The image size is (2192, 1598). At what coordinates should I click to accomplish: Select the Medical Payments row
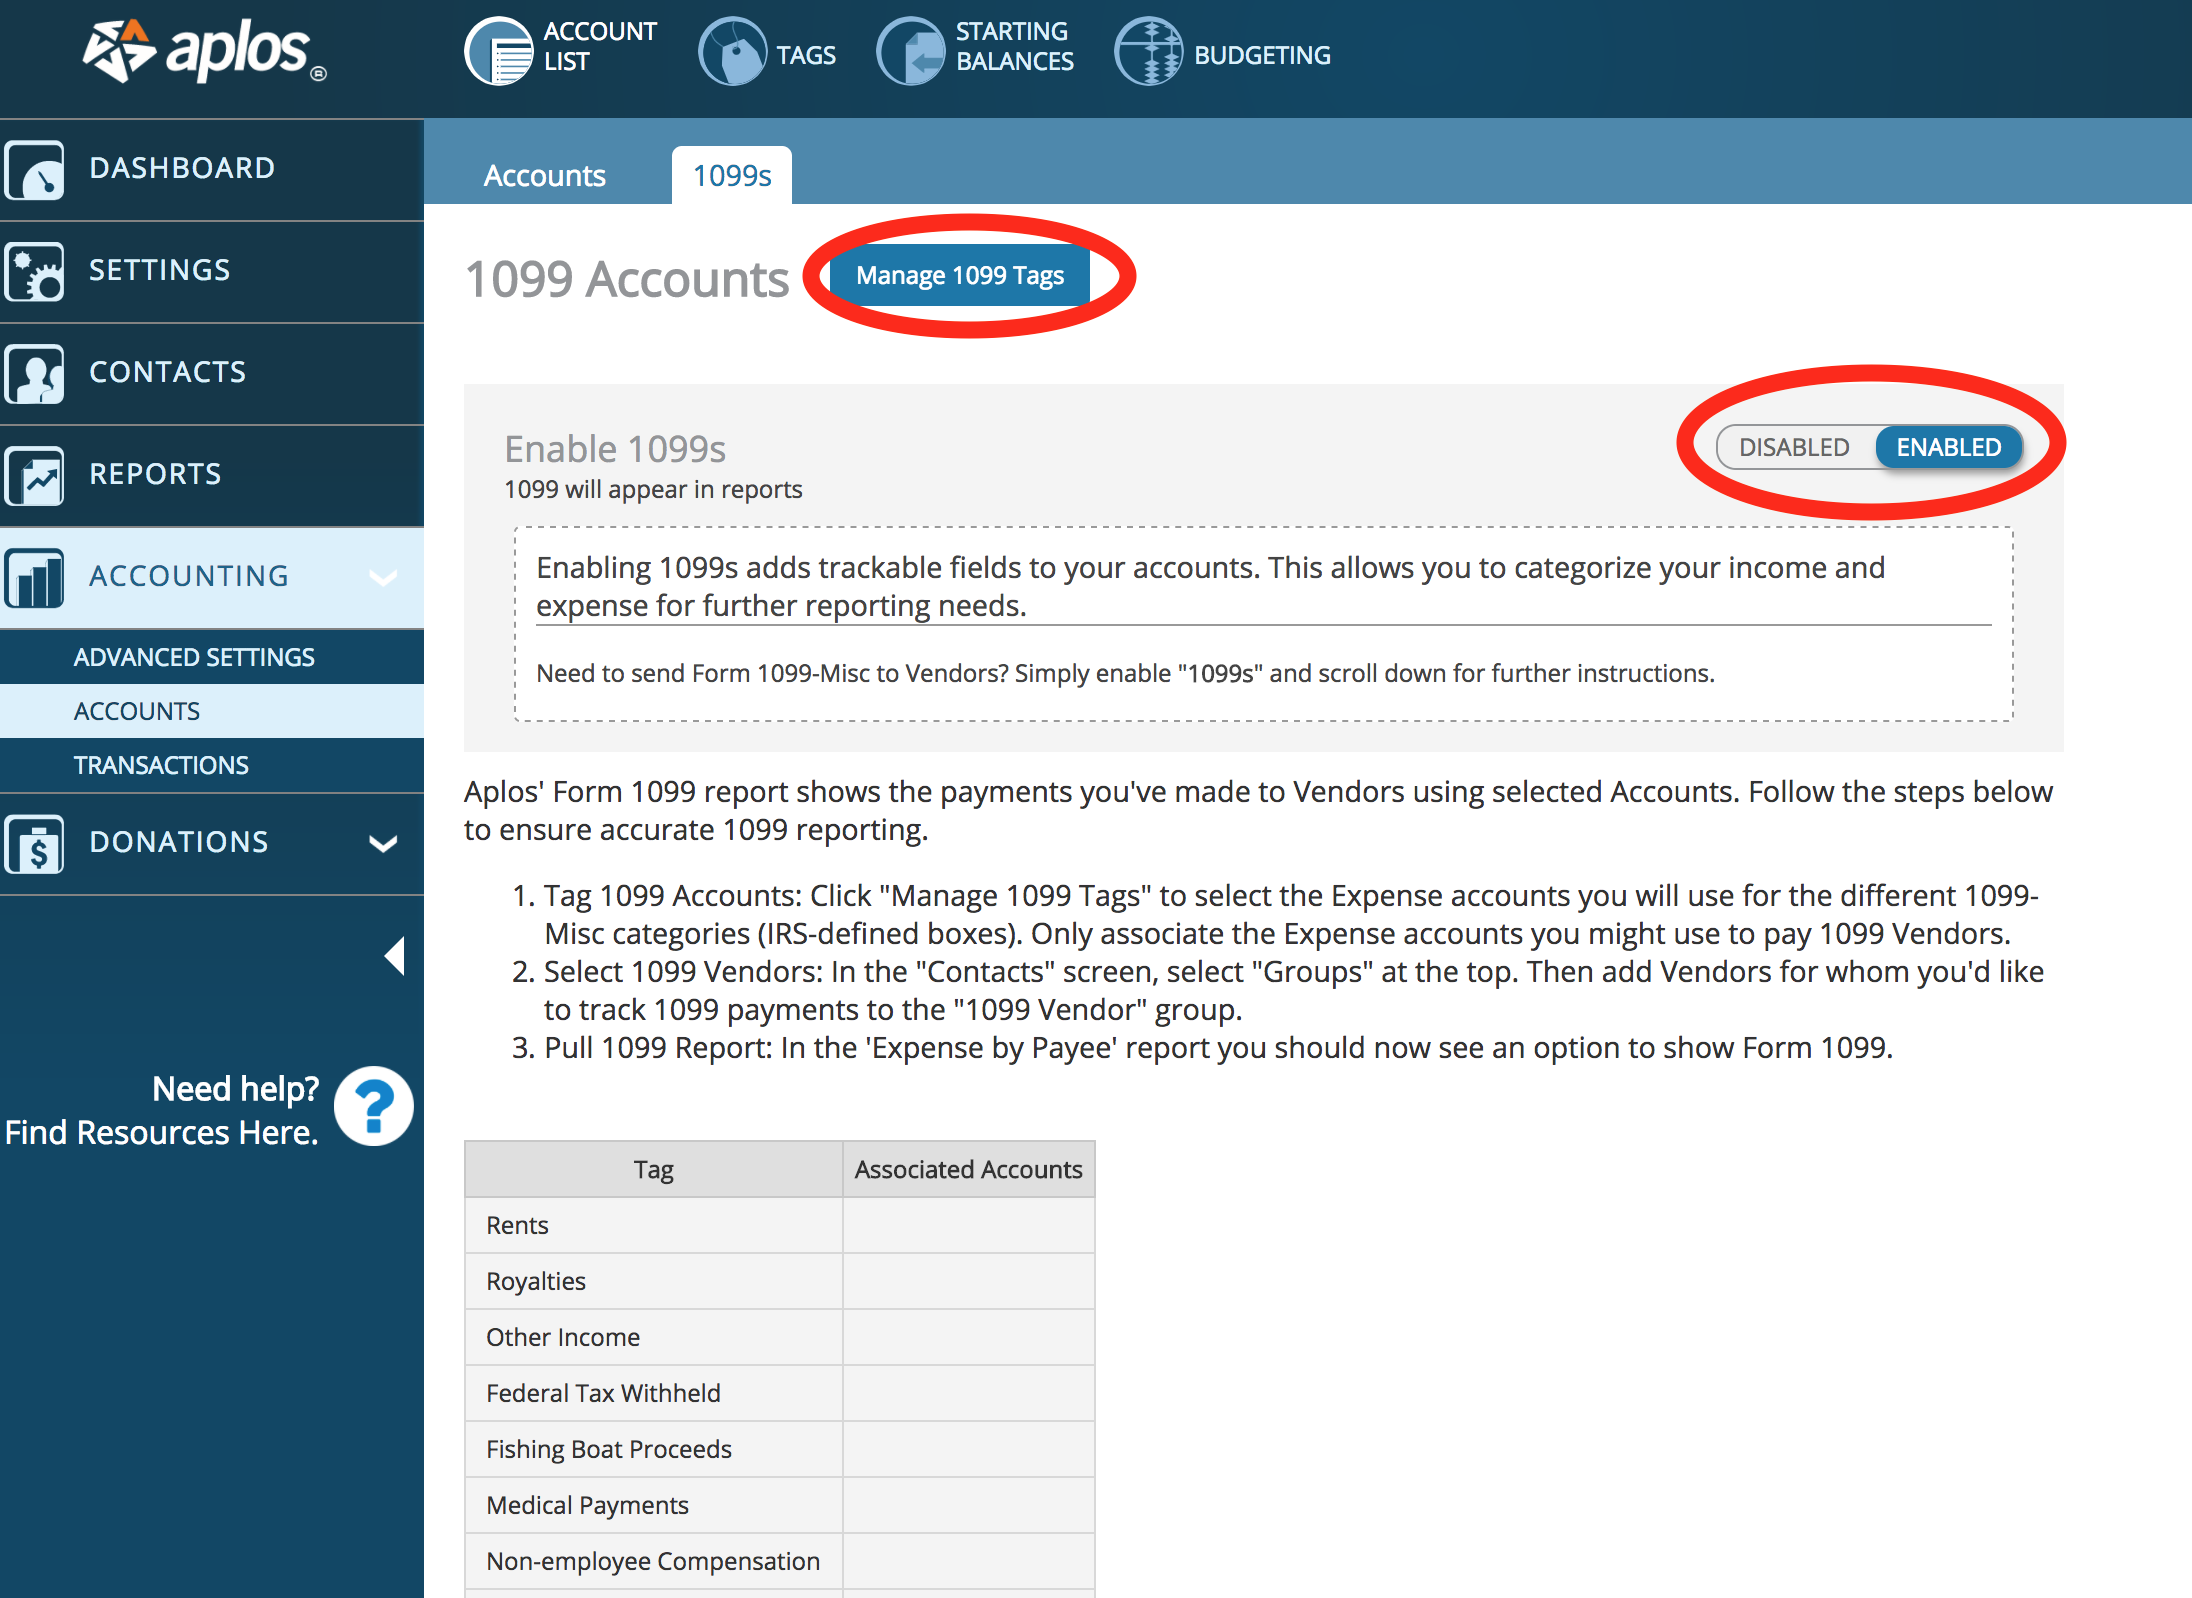click(780, 1505)
